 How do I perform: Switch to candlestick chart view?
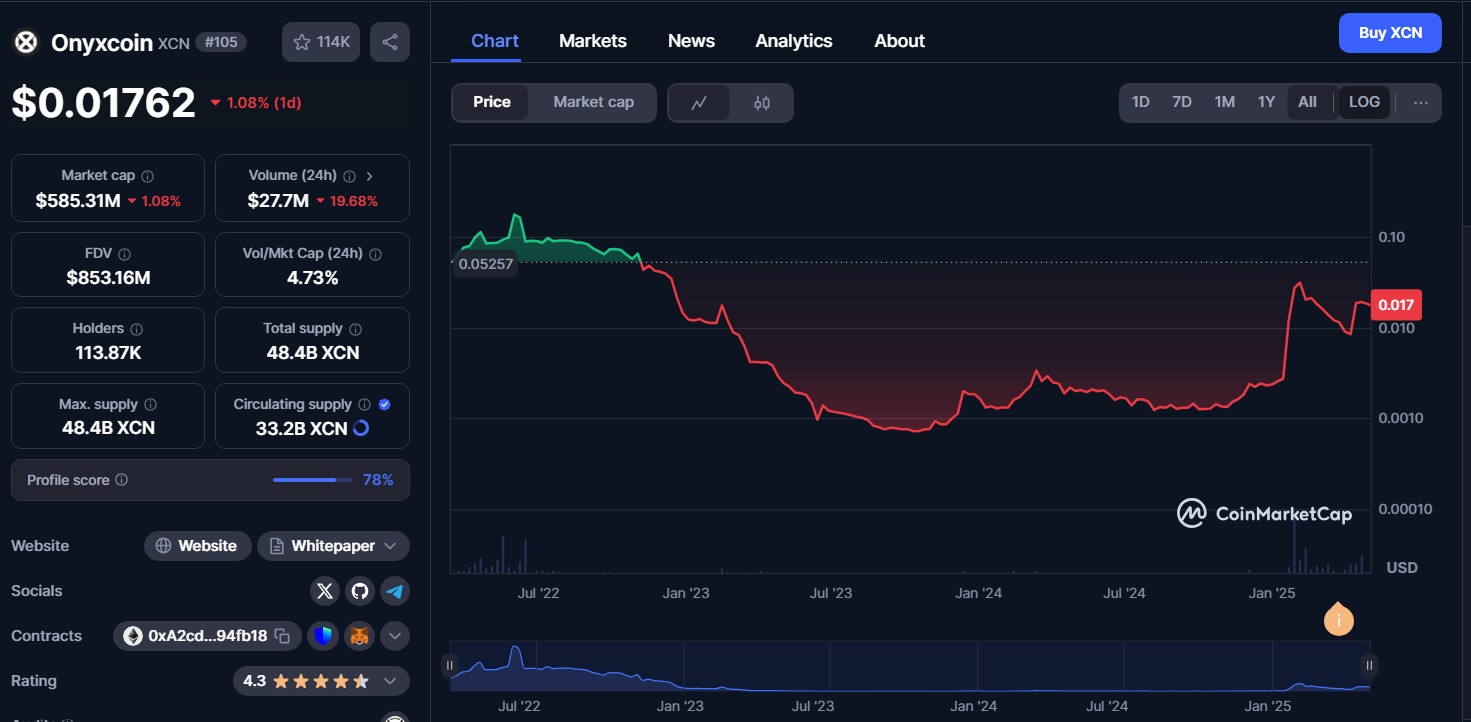[x=762, y=102]
